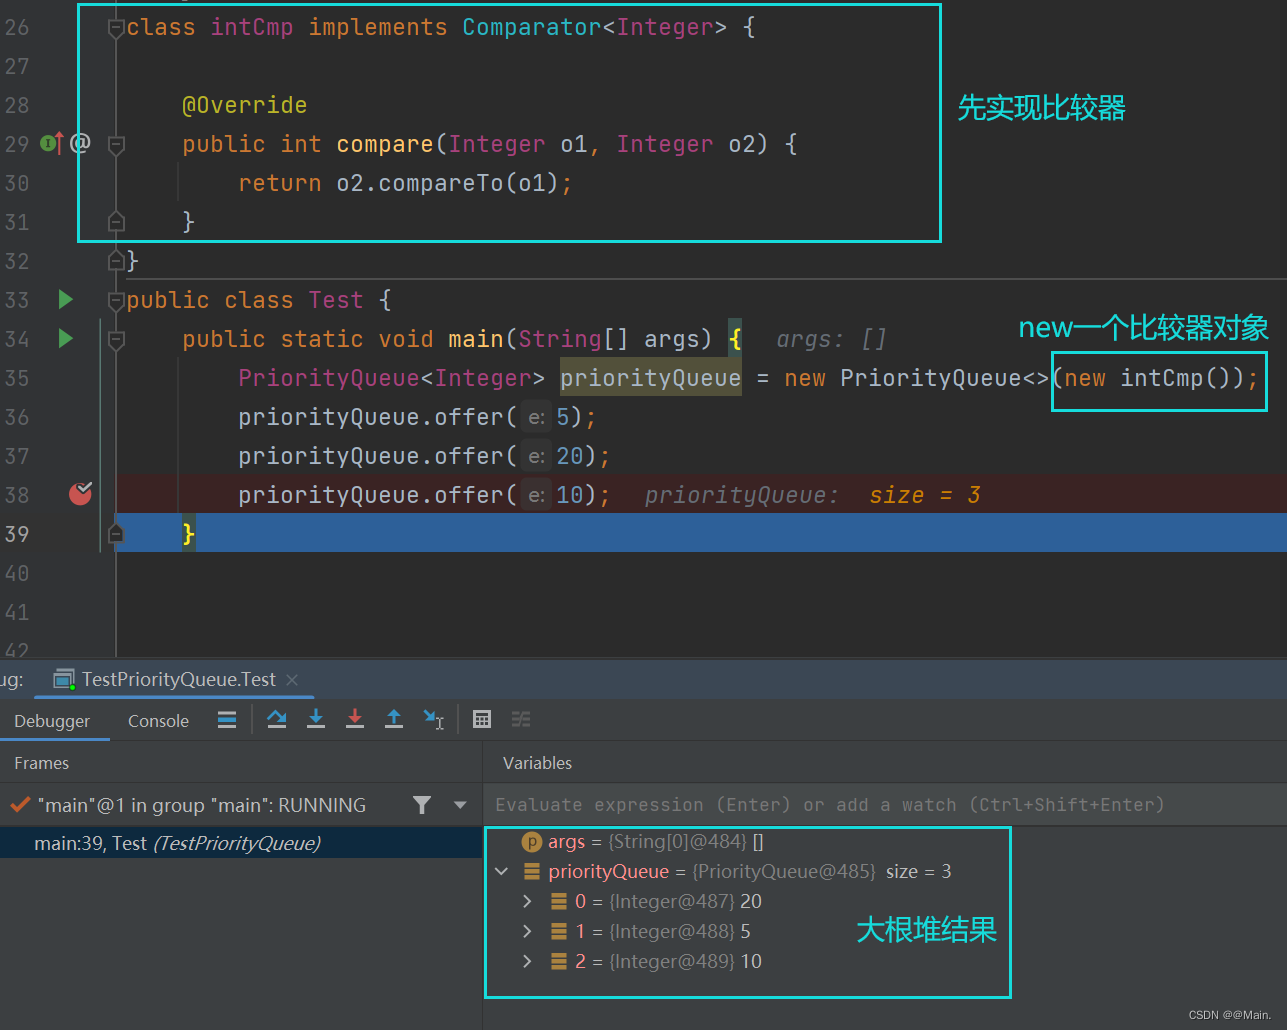Viewport: 1287px width, 1030px height.
Task: Click the intCmp class name on line 26
Action: (x=252, y=27)
